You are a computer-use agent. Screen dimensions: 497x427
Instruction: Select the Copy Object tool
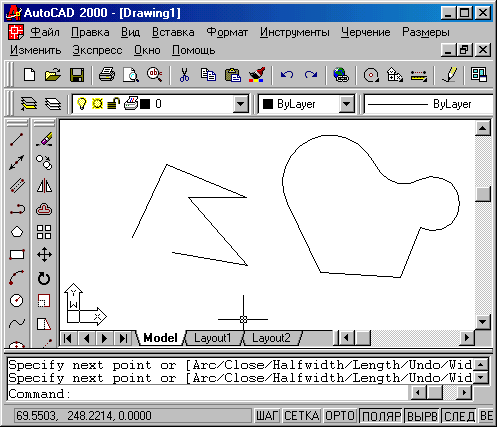pyautogui.click(x=44, y=162)
